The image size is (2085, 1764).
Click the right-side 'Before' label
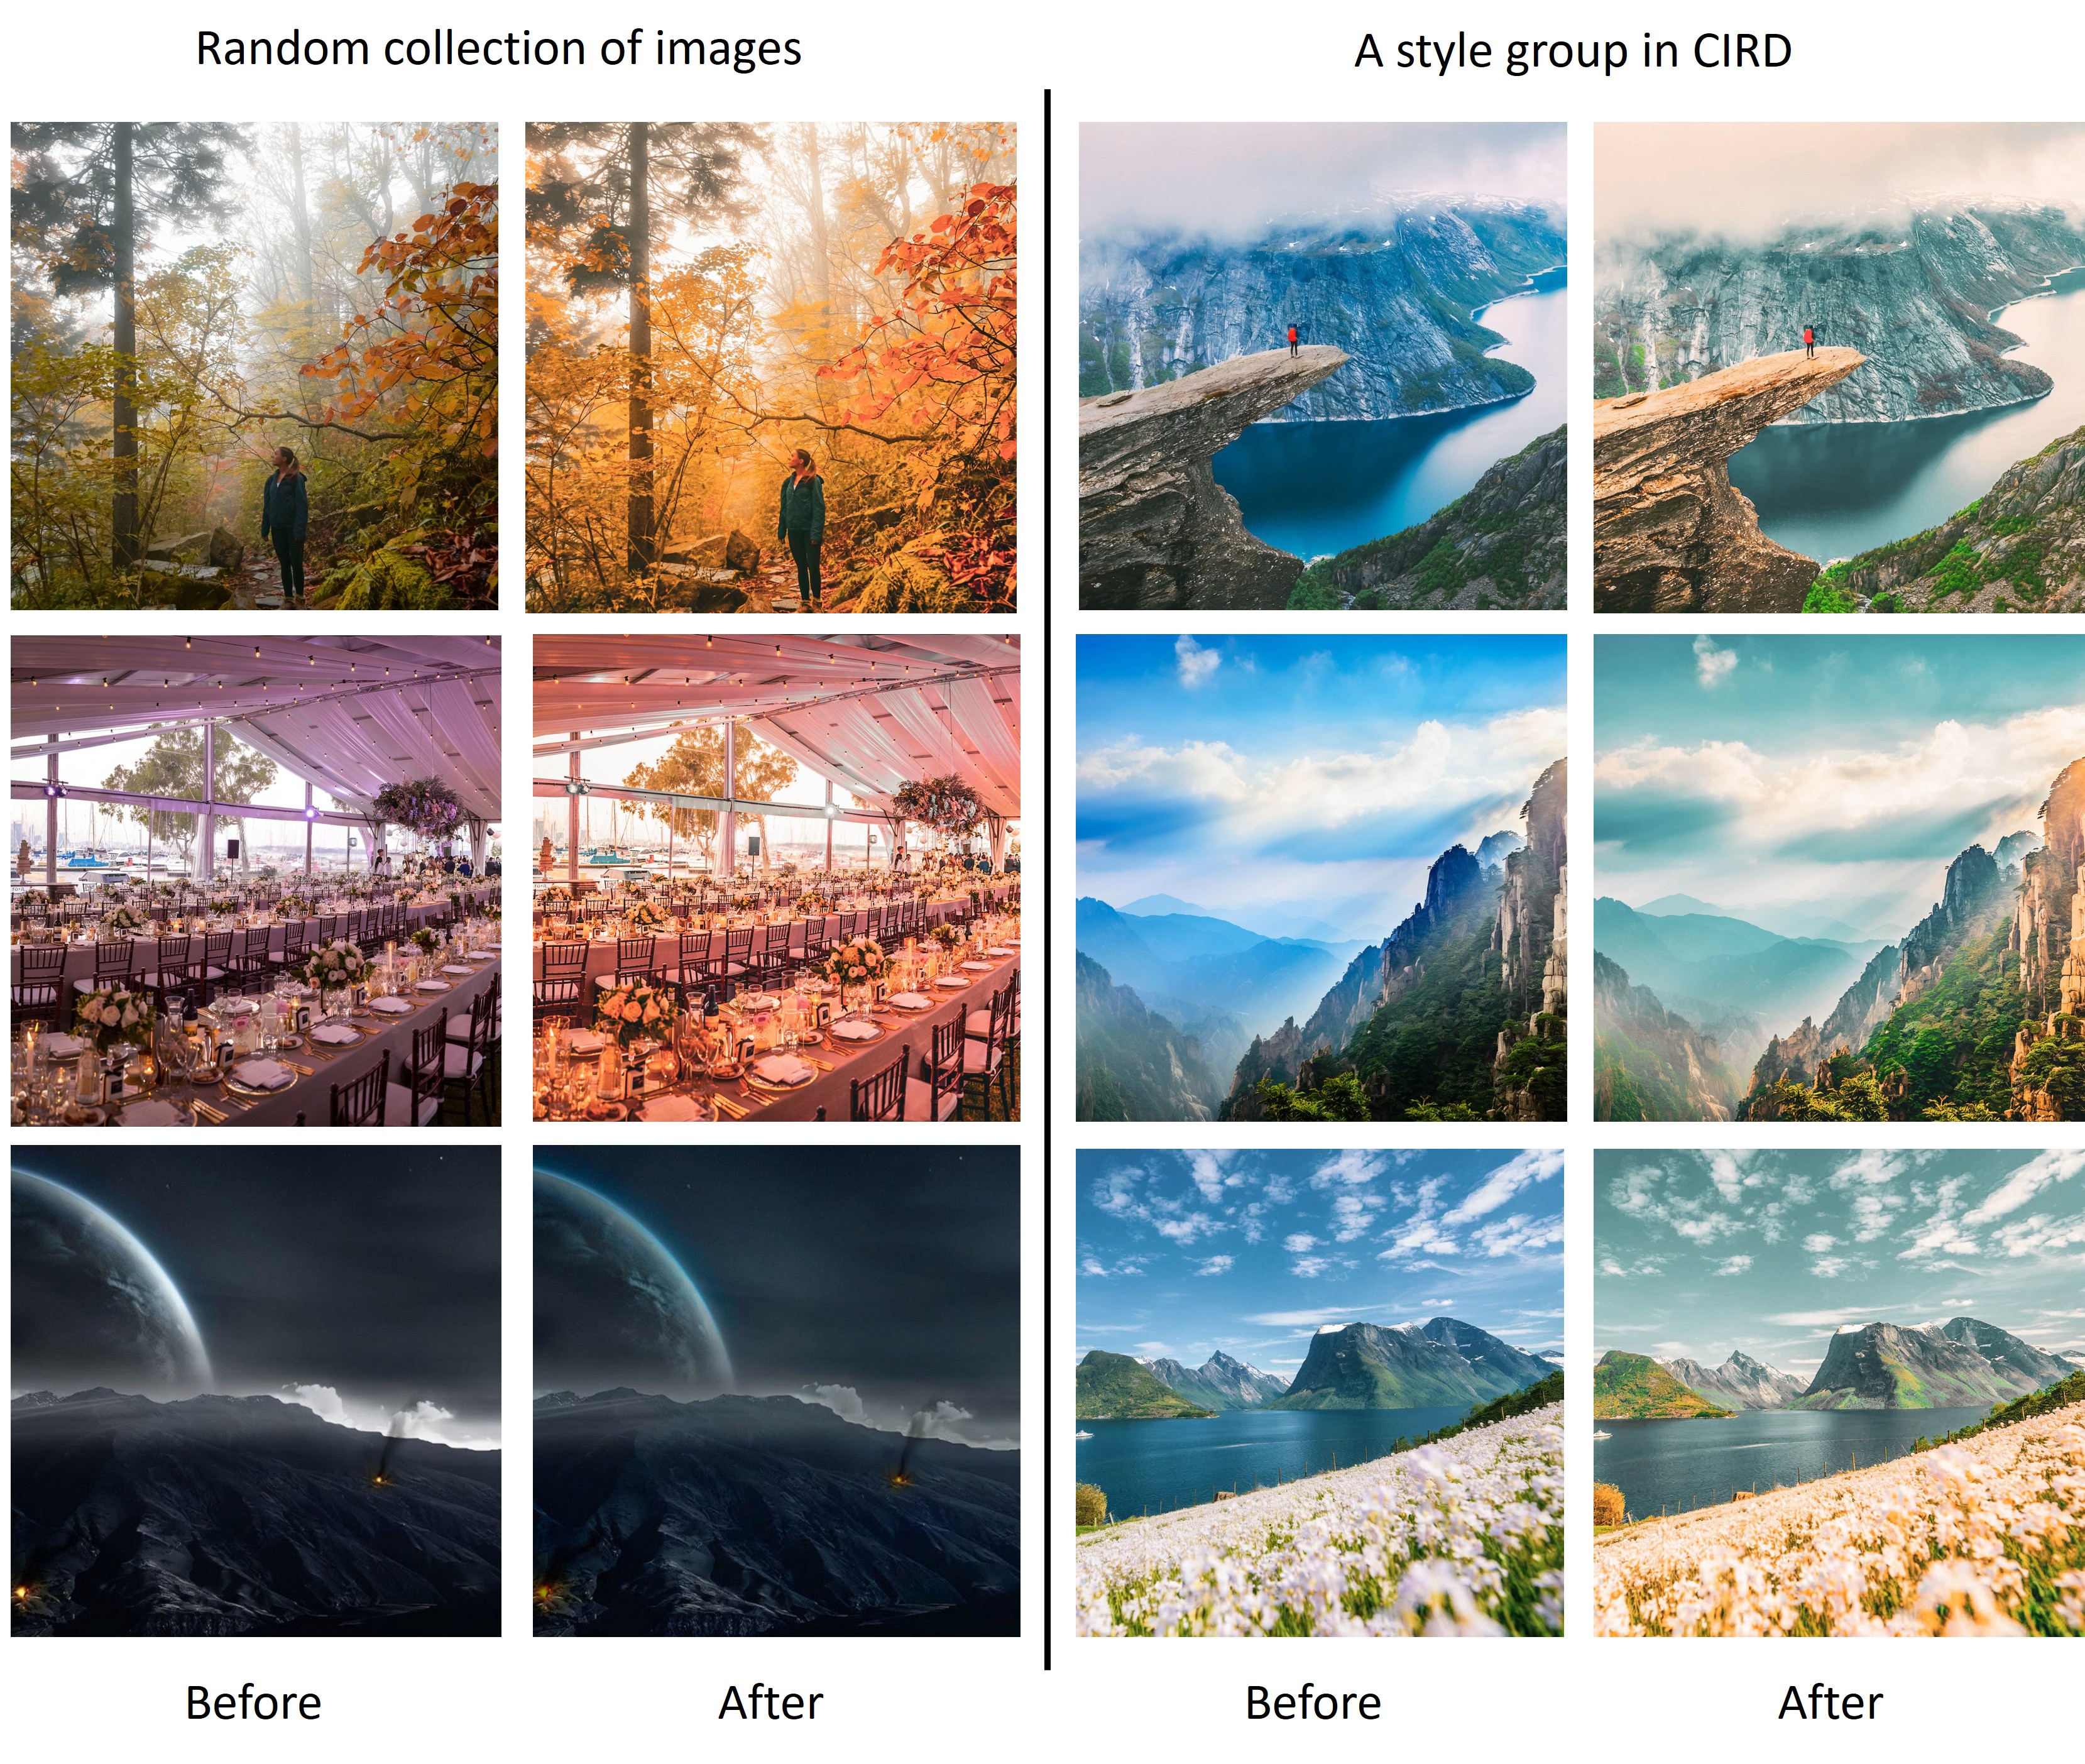(1313, 1702)
